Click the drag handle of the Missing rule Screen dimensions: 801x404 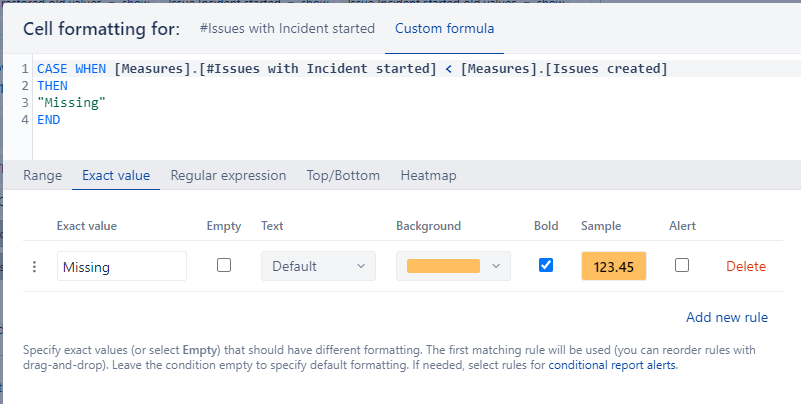pos(34,267)
